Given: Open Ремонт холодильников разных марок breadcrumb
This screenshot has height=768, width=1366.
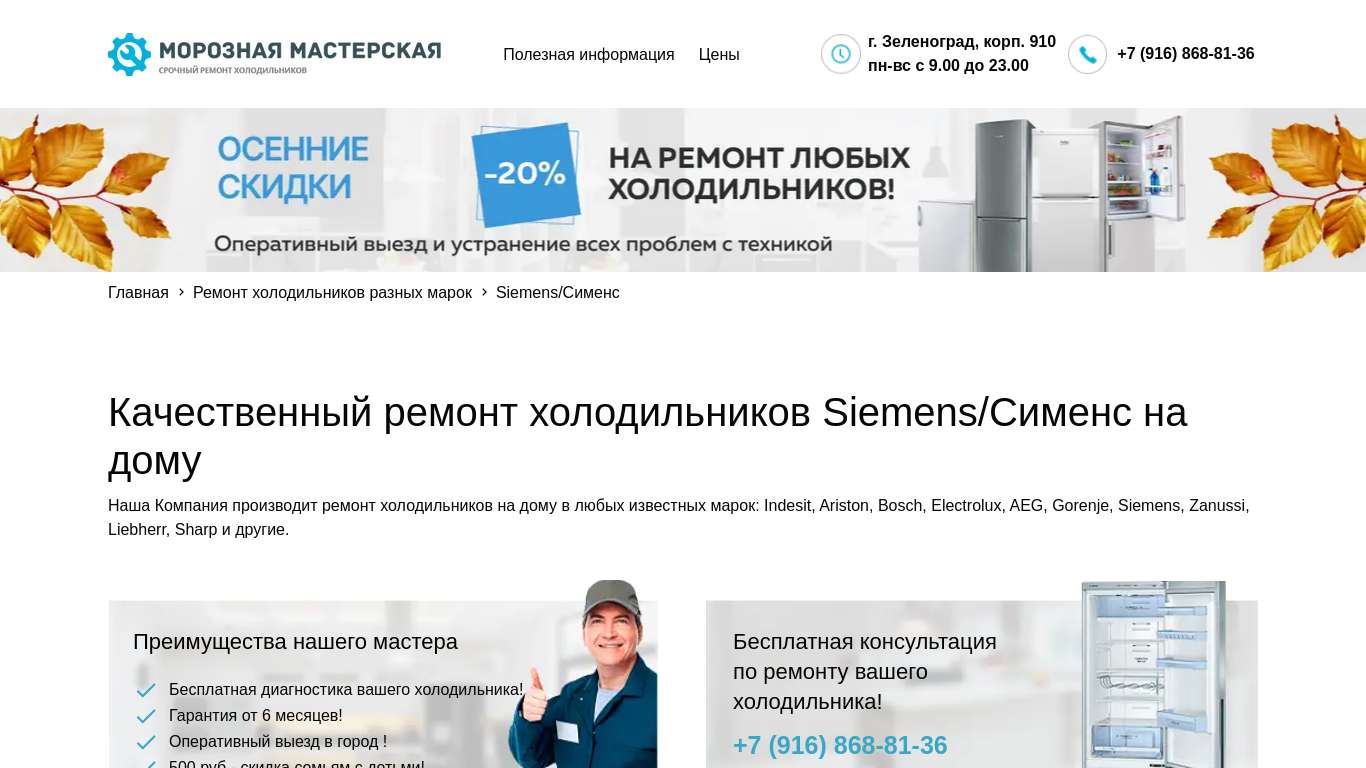Looking at the screenshot, I should click(x=332, y=292).
